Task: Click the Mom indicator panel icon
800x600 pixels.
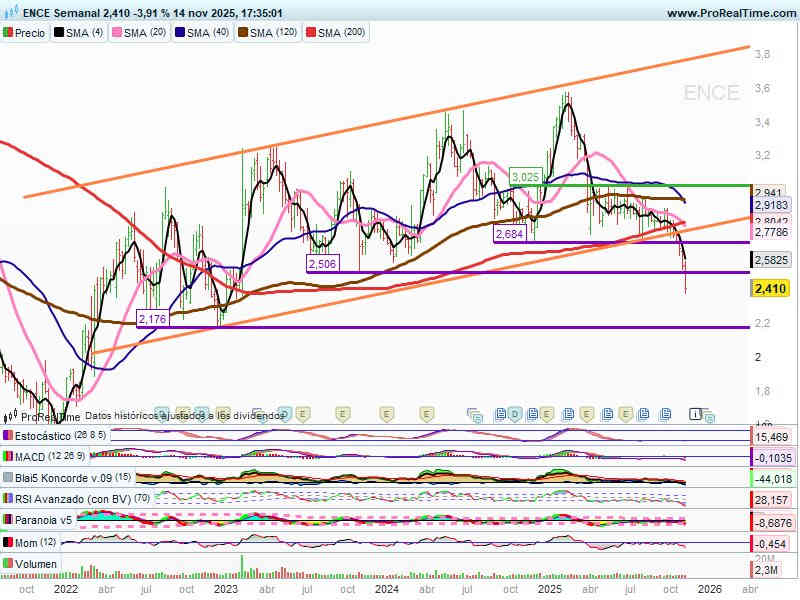Action: [9, 542]
